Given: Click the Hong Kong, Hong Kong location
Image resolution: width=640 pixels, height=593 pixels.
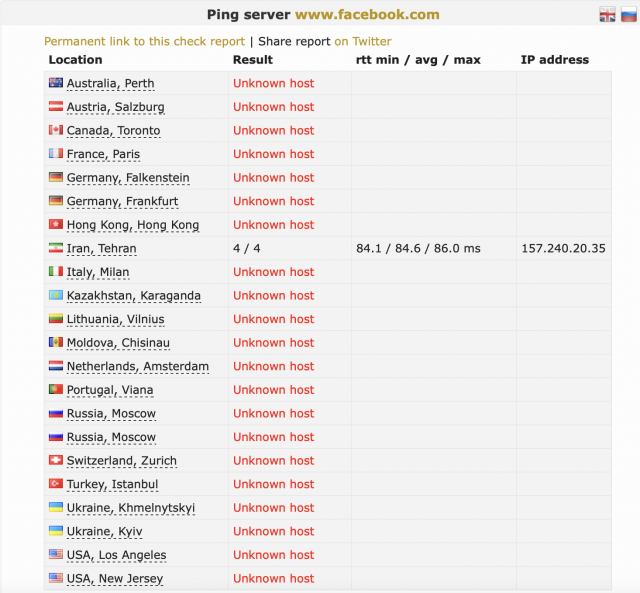Looking at the screenshot, I should [132, 225].
